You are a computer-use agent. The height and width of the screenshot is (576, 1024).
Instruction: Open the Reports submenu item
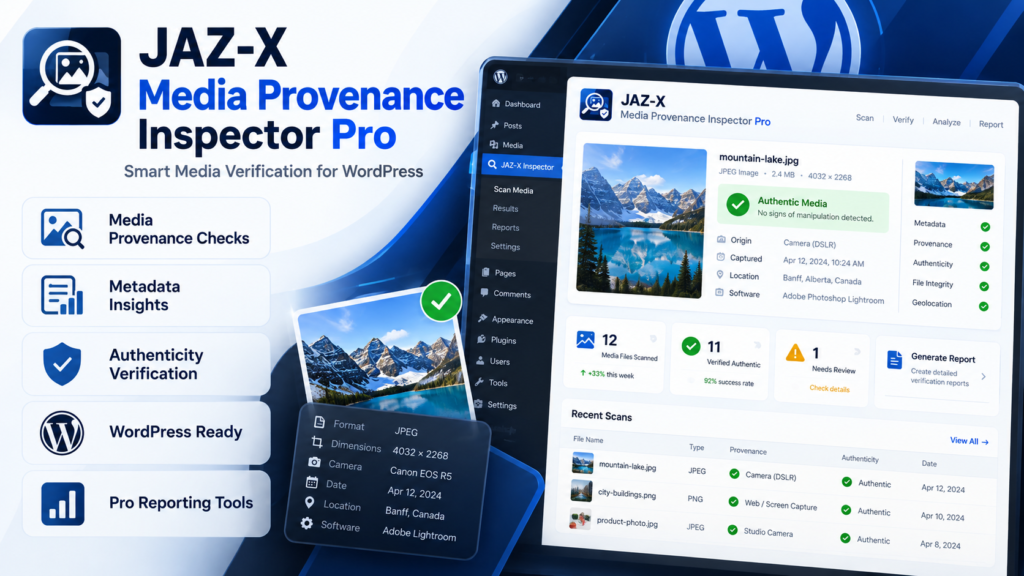pyautogui.click(x=505, y=227)
